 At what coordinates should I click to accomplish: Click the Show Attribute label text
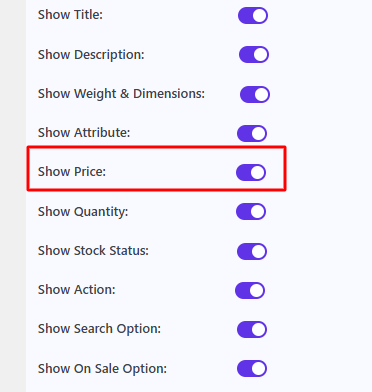[x=84, y=133]
